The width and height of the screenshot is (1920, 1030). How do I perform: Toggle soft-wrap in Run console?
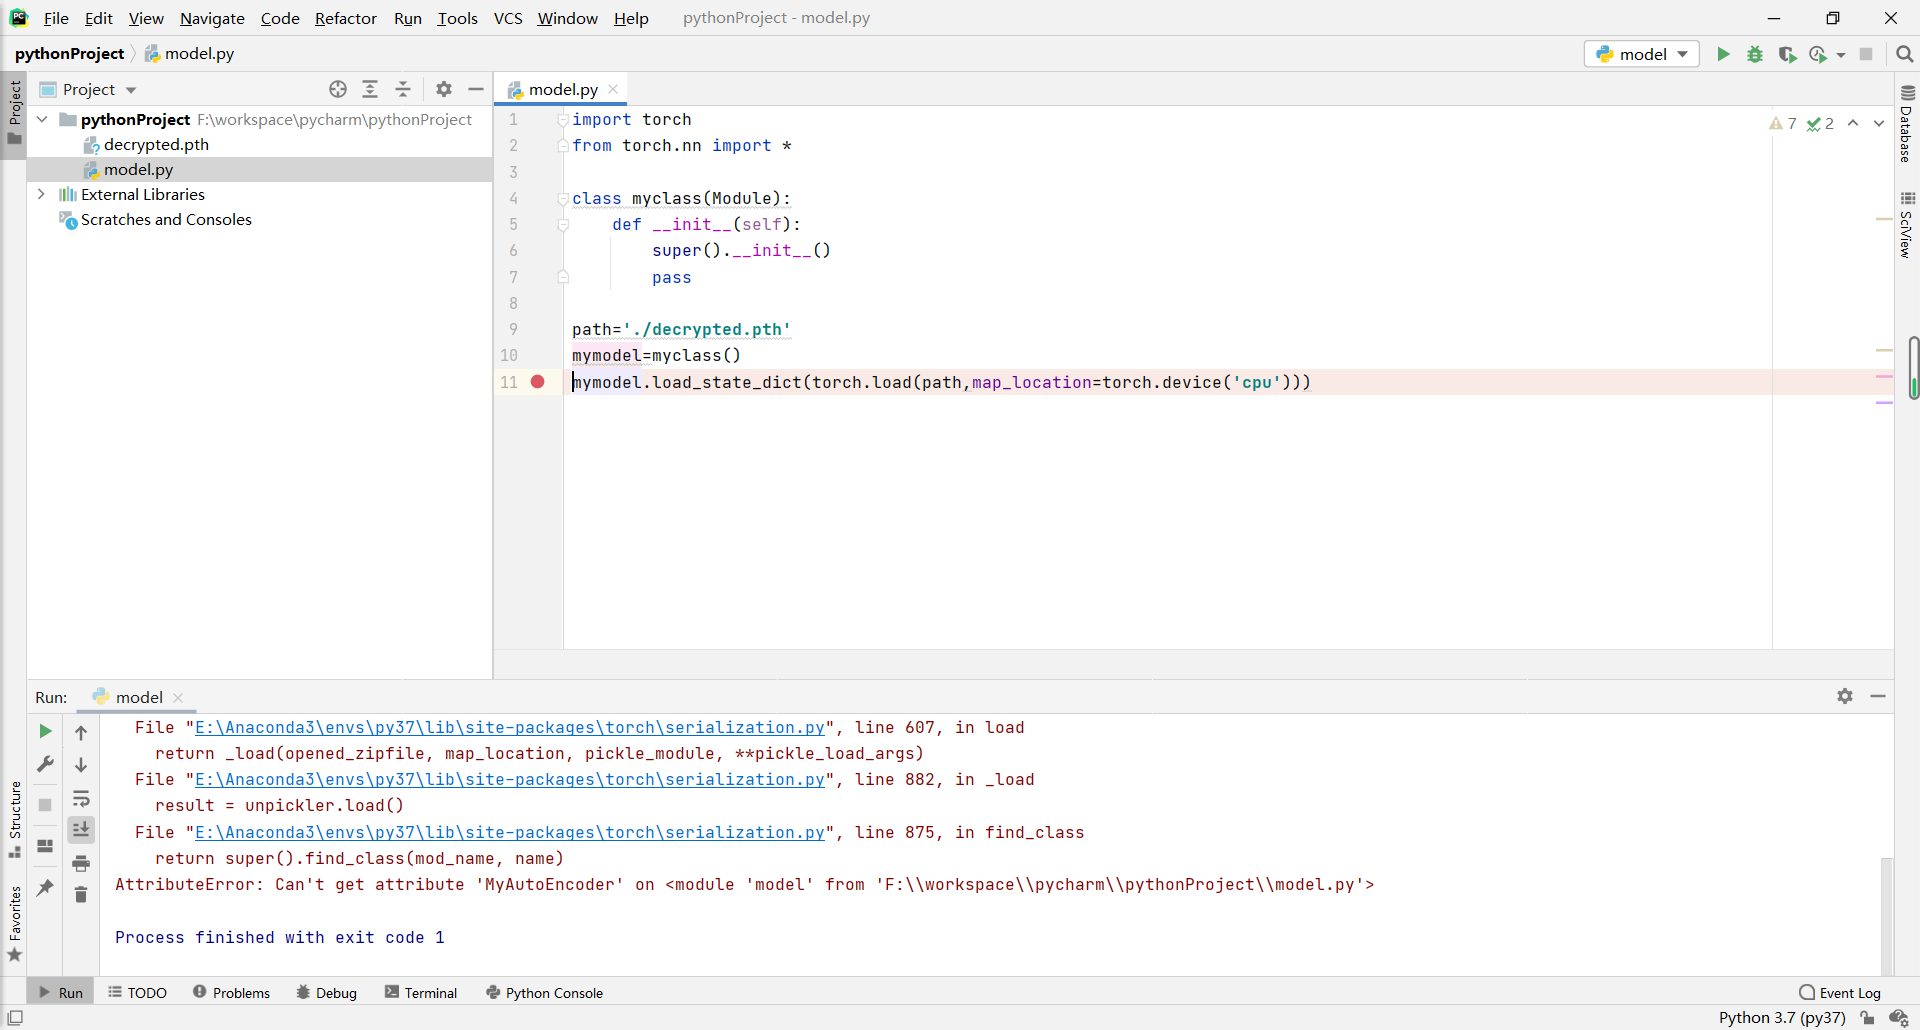pyautogui.click(x=81, y=798)
